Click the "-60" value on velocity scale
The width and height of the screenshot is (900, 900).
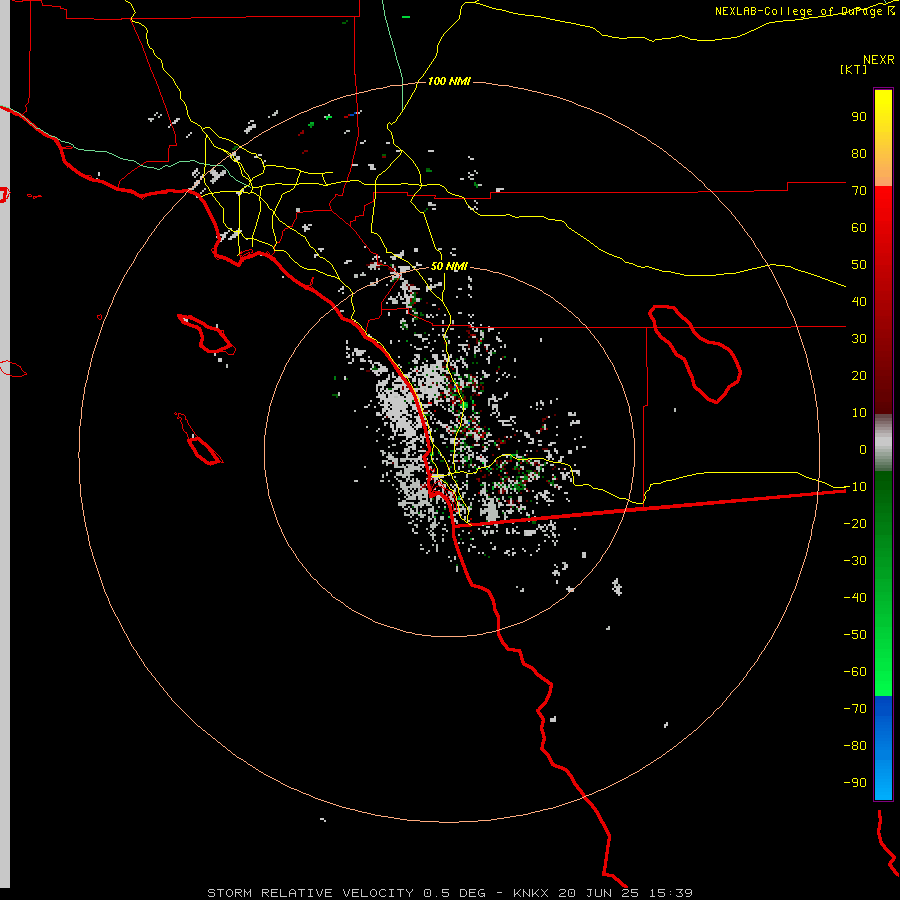(x=855, y=672)
